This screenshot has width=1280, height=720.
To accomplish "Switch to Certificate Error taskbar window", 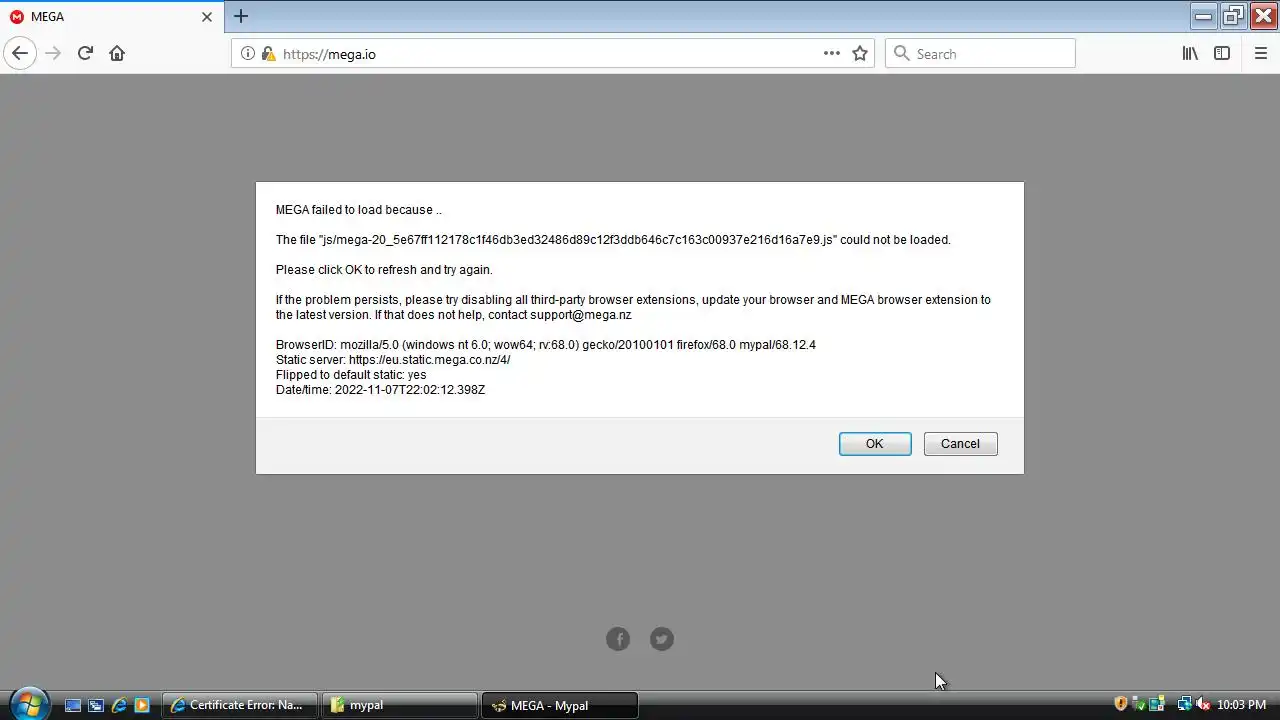I will 240,705.
